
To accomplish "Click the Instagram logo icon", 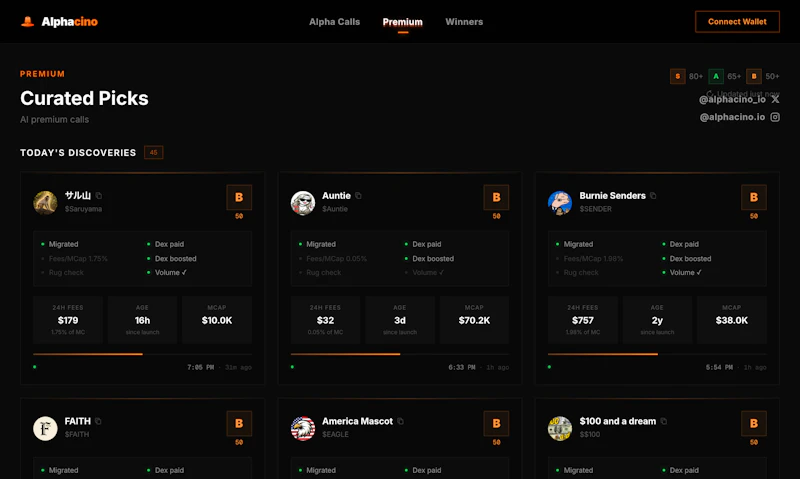I will click(x=775, y=117).
